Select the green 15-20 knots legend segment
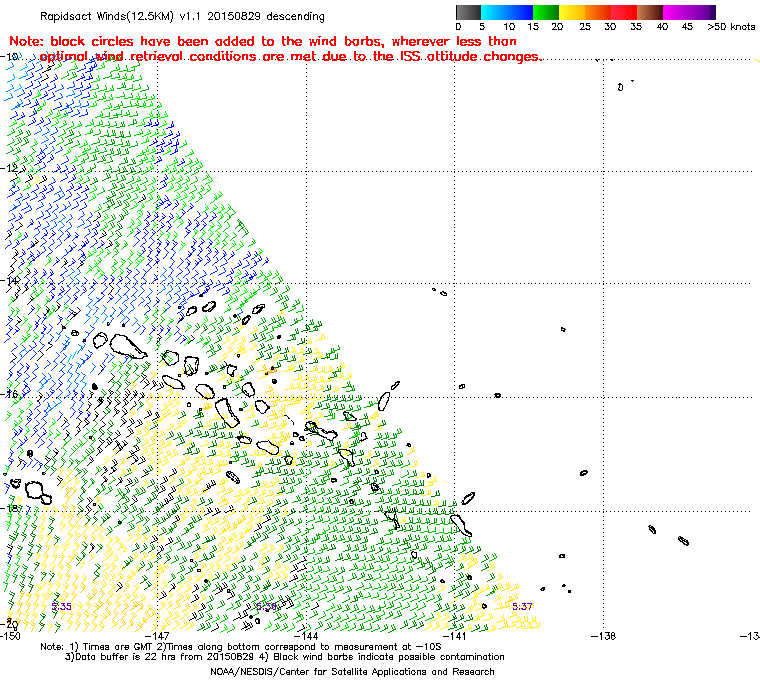This screenshot has width=760, height=688. [x=546, y=12]
